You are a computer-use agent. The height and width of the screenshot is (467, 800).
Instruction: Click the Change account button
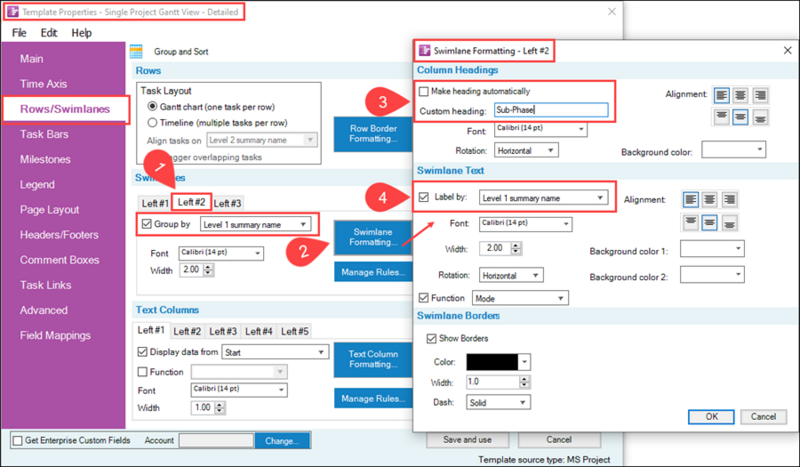[x=282, y=441]
